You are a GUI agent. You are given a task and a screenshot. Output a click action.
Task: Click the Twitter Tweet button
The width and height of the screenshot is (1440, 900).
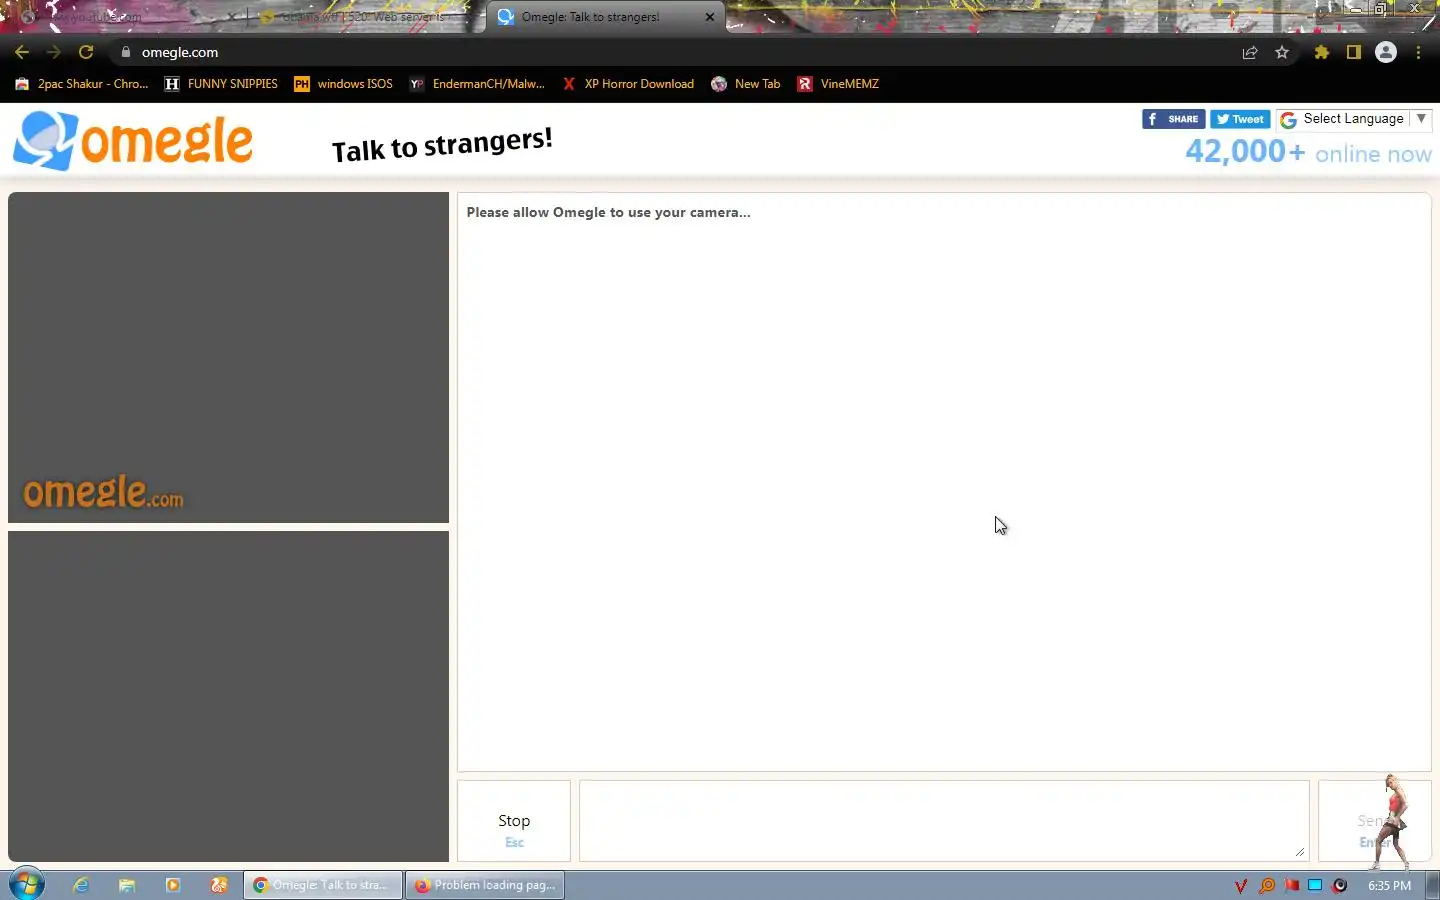[x=1240, y=119]
